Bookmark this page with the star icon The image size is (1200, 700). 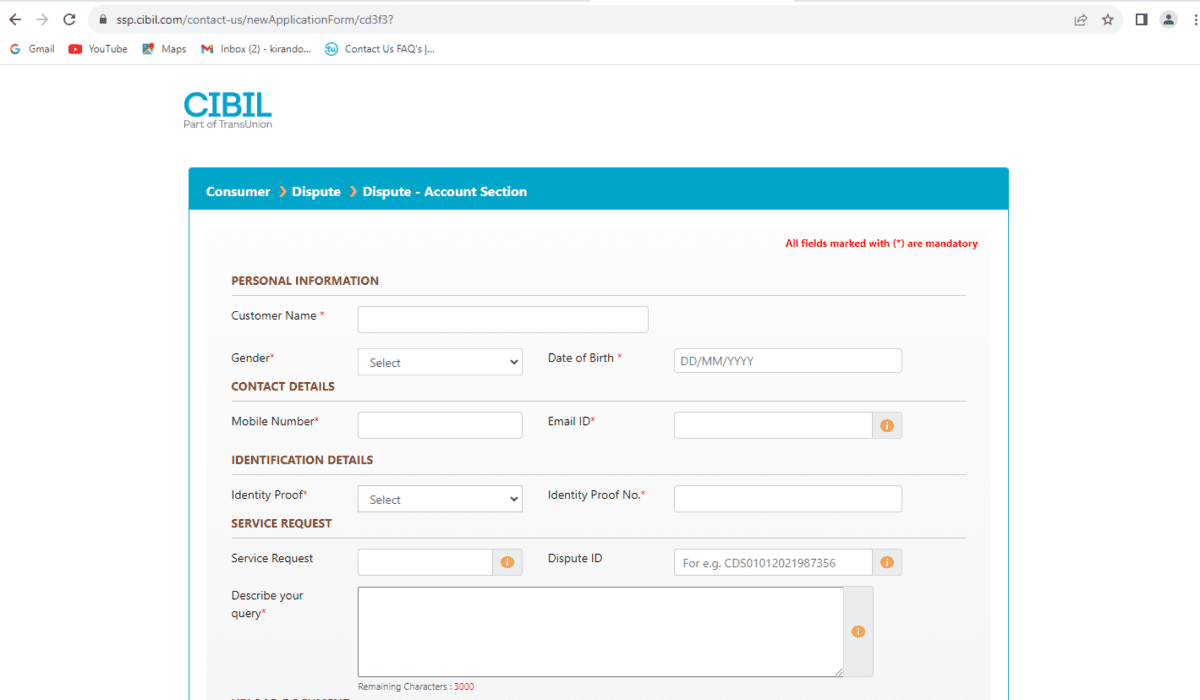click(1108, 19)
